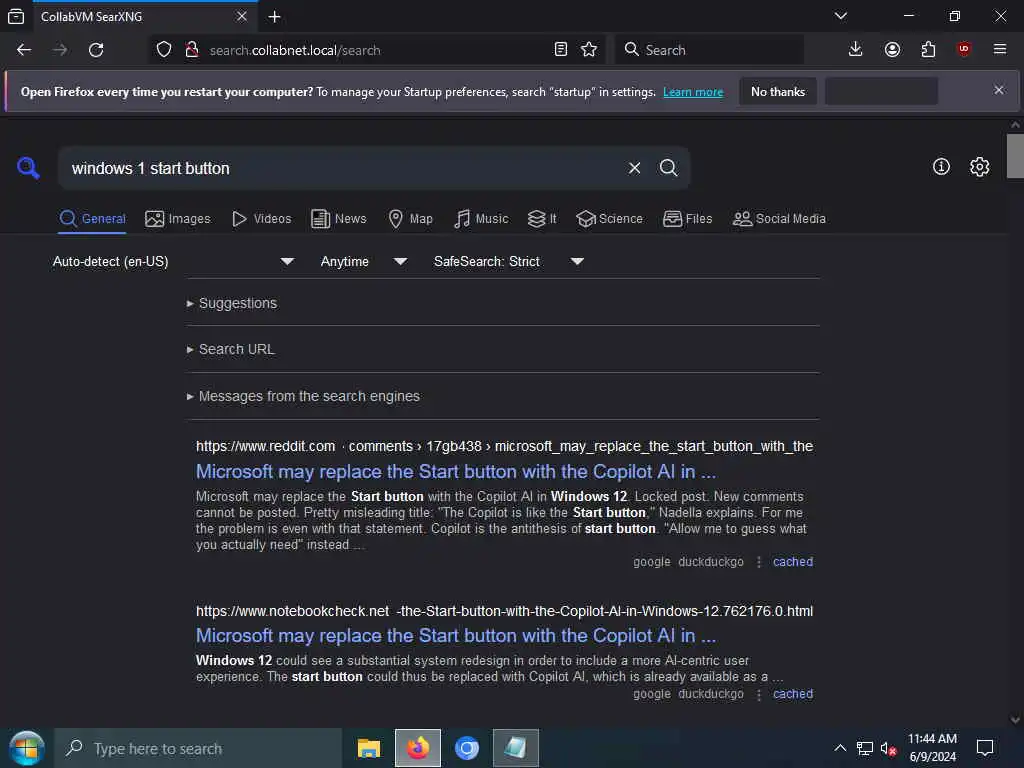Open the notebookcheck.net Copilot AI result title
The width and height of the screenshot is (1024, 768).
pos(456,635)
